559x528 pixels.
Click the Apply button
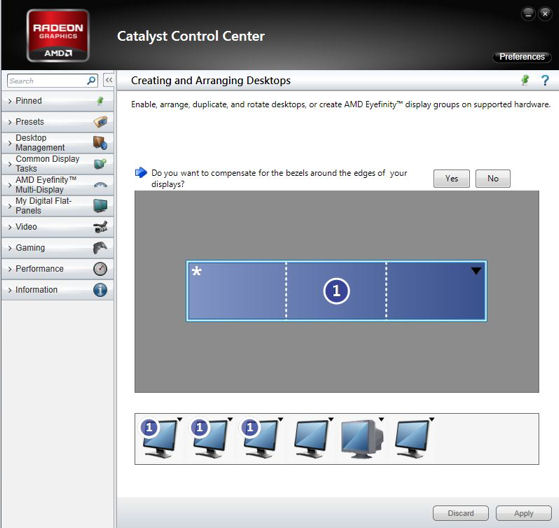click(524, 513)
